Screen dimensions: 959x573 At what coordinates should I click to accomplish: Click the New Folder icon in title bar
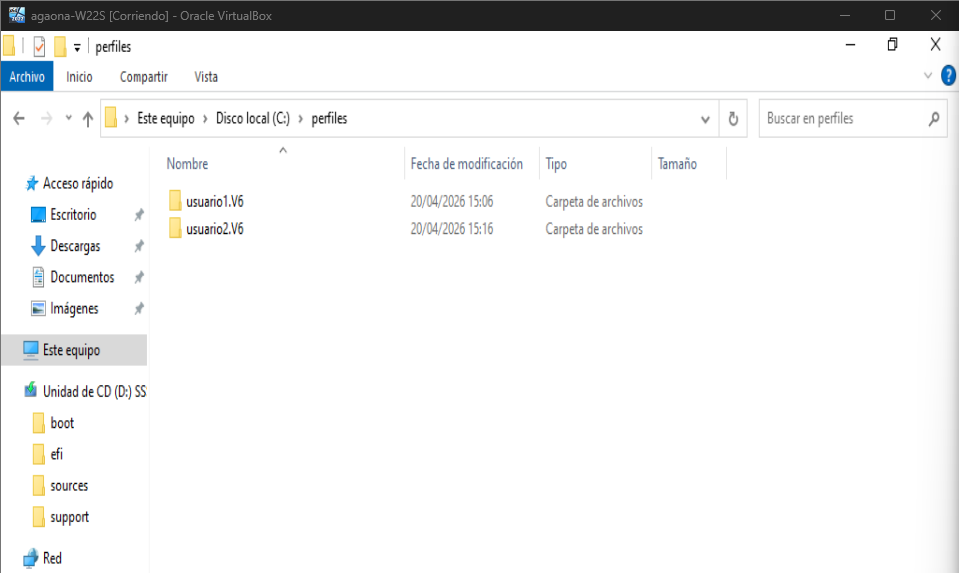pos(60,47)
